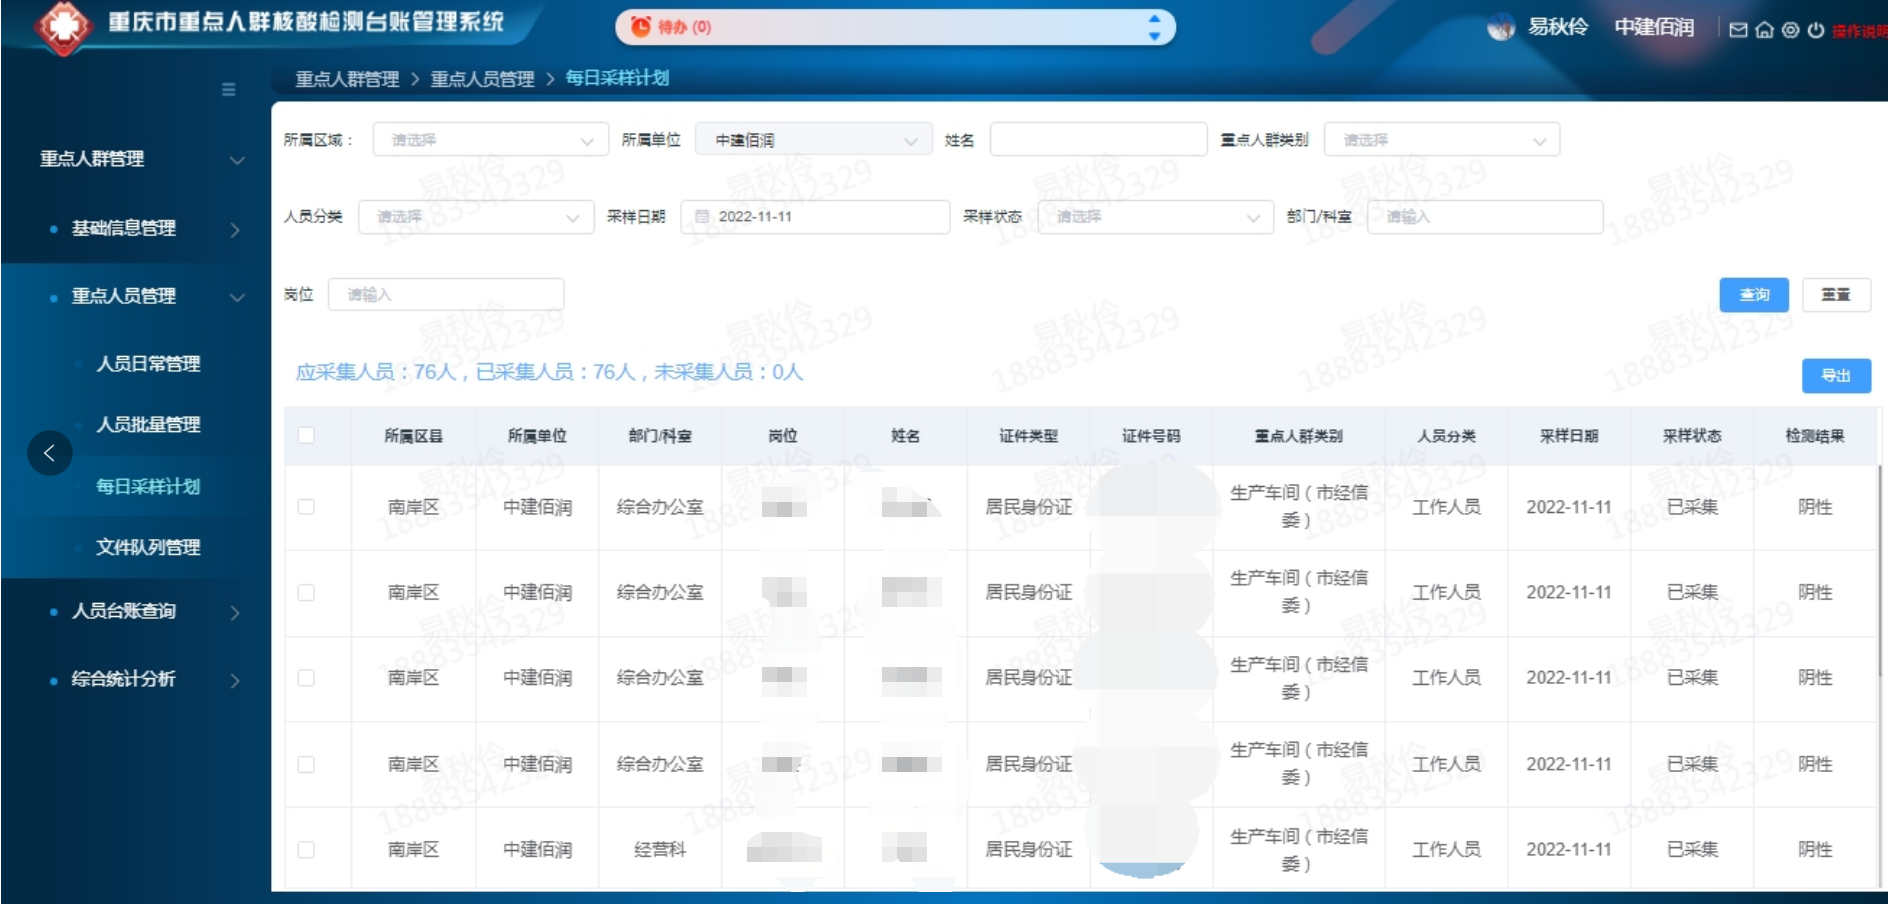1888x904 pixels.
Task: Check the first table row checkbox
Action: (x=306, y=507)
